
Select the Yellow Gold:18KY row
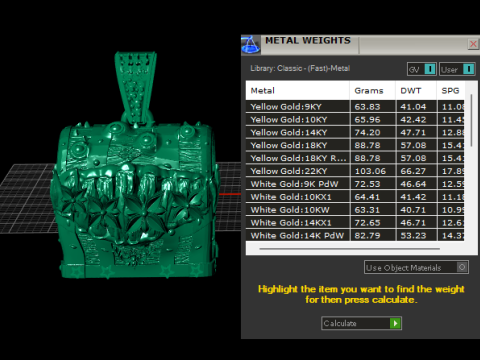pos(355,145)
